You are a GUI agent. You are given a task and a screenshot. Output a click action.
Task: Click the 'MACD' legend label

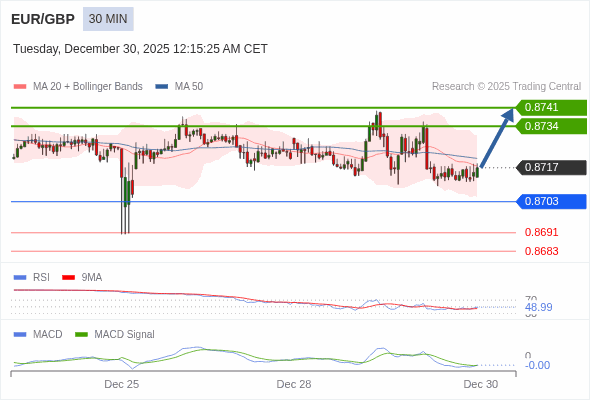(48, 335)
